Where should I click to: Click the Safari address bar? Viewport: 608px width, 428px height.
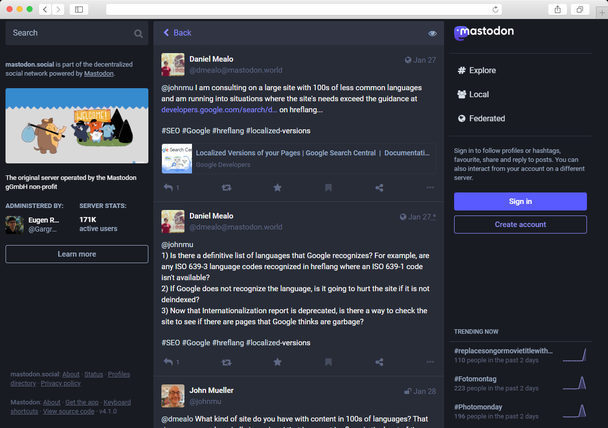[x=304, y=9]
